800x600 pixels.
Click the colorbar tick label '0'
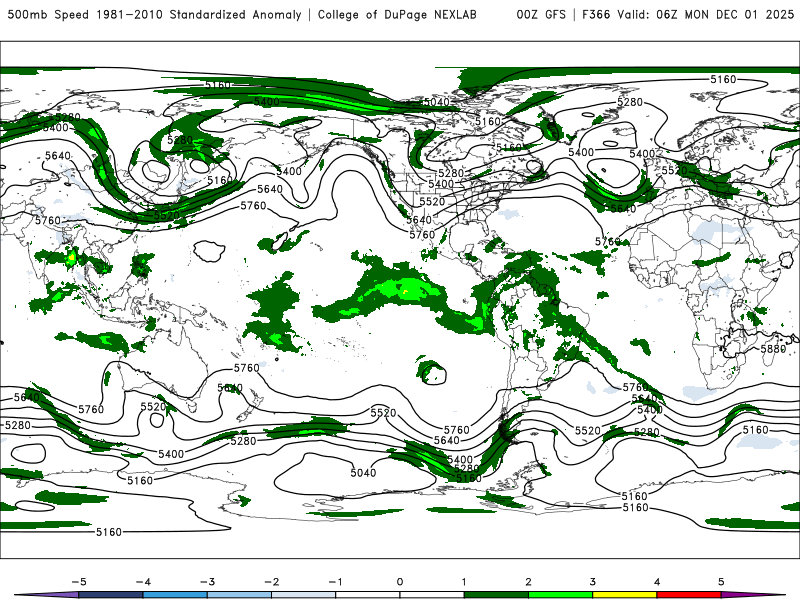click(x=400, y=582)
